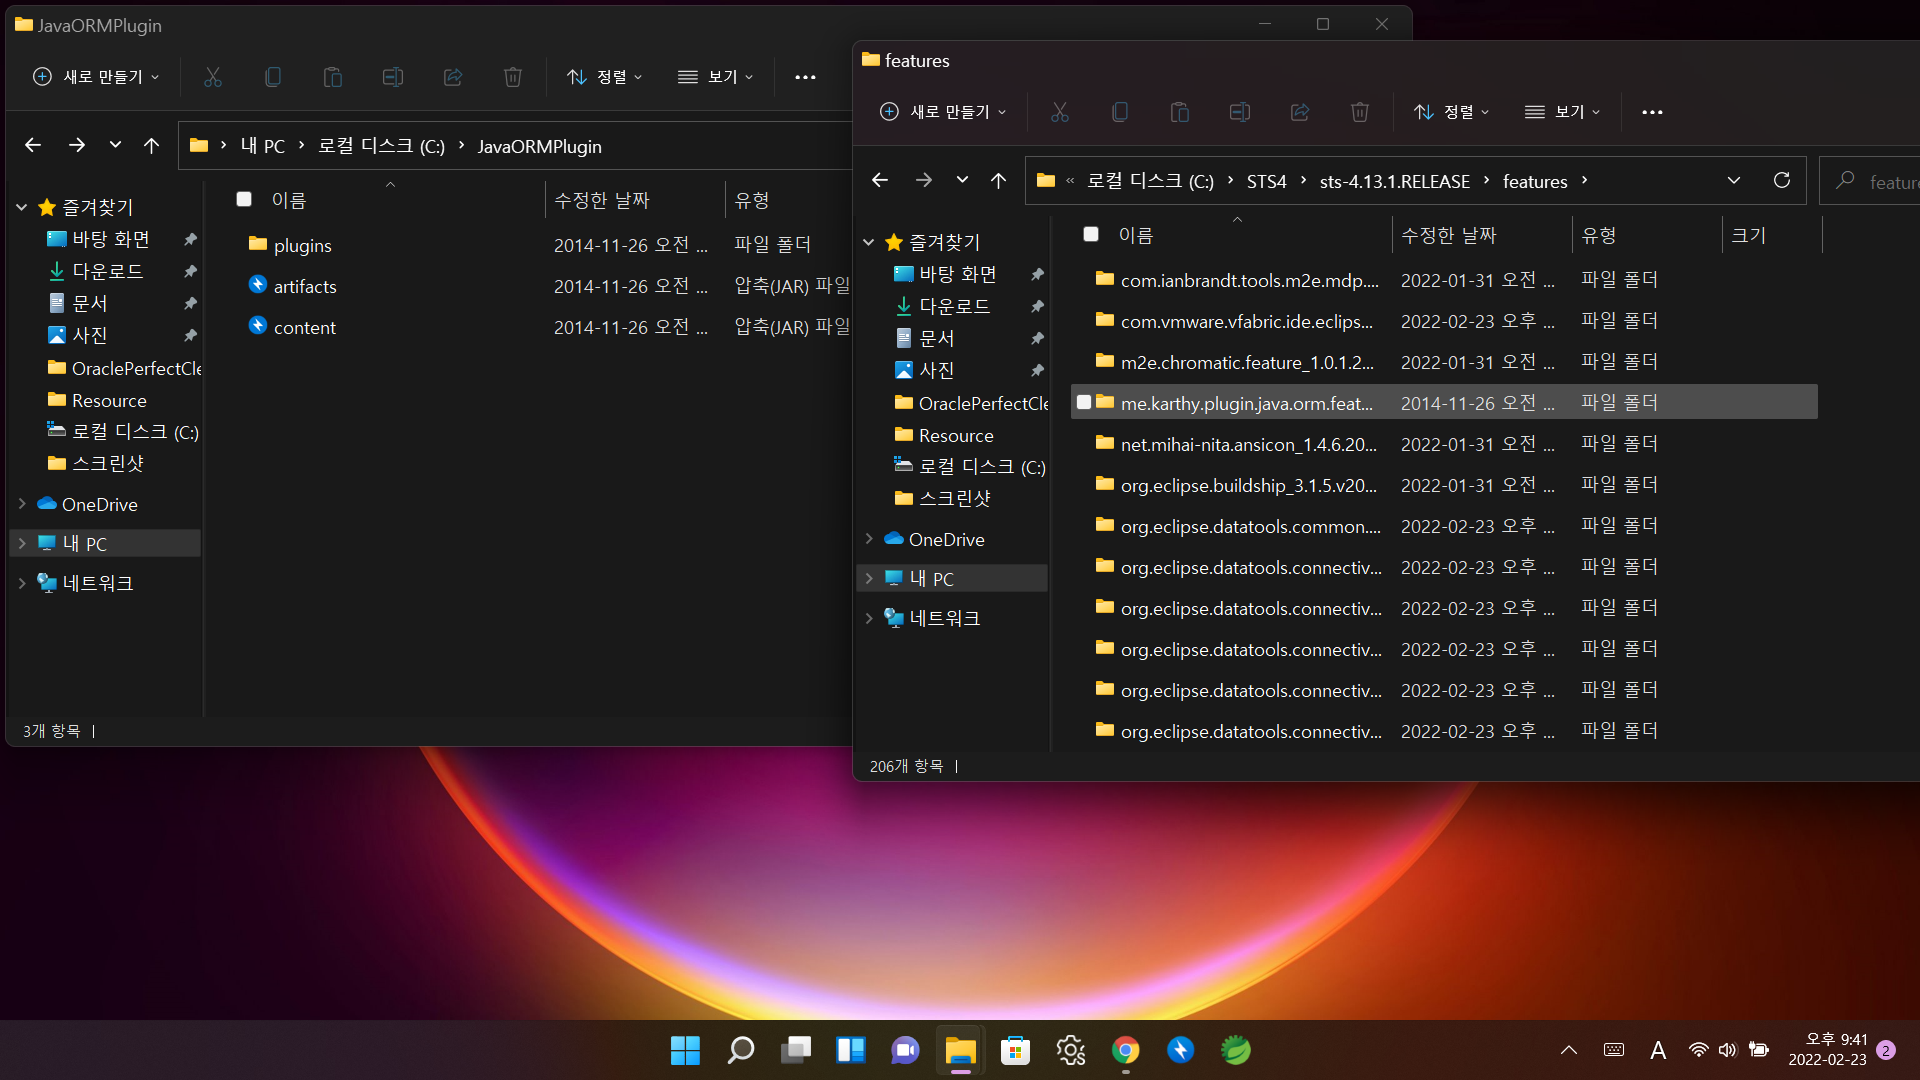Expand OneDrive in features navigation pane
Image resolution: width=1920 pixels, height=1080 pixels.
(x=869, y=539)
